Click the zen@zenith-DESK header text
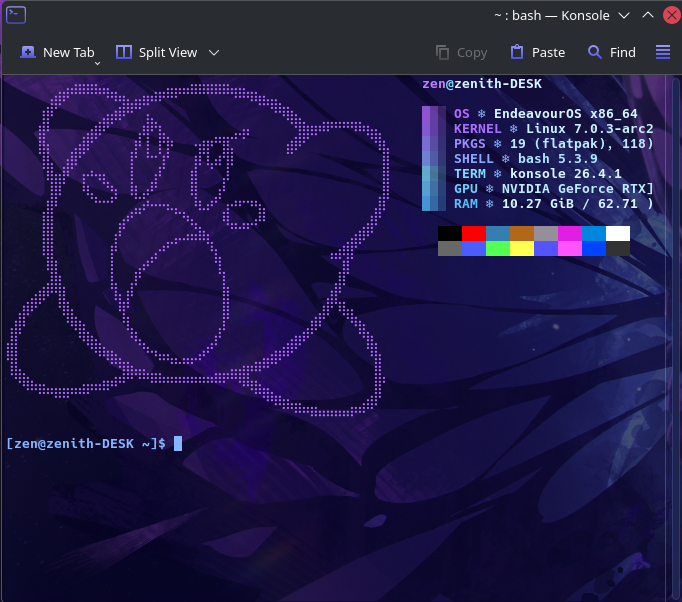The image size is (682, 602). coord(482,84)
